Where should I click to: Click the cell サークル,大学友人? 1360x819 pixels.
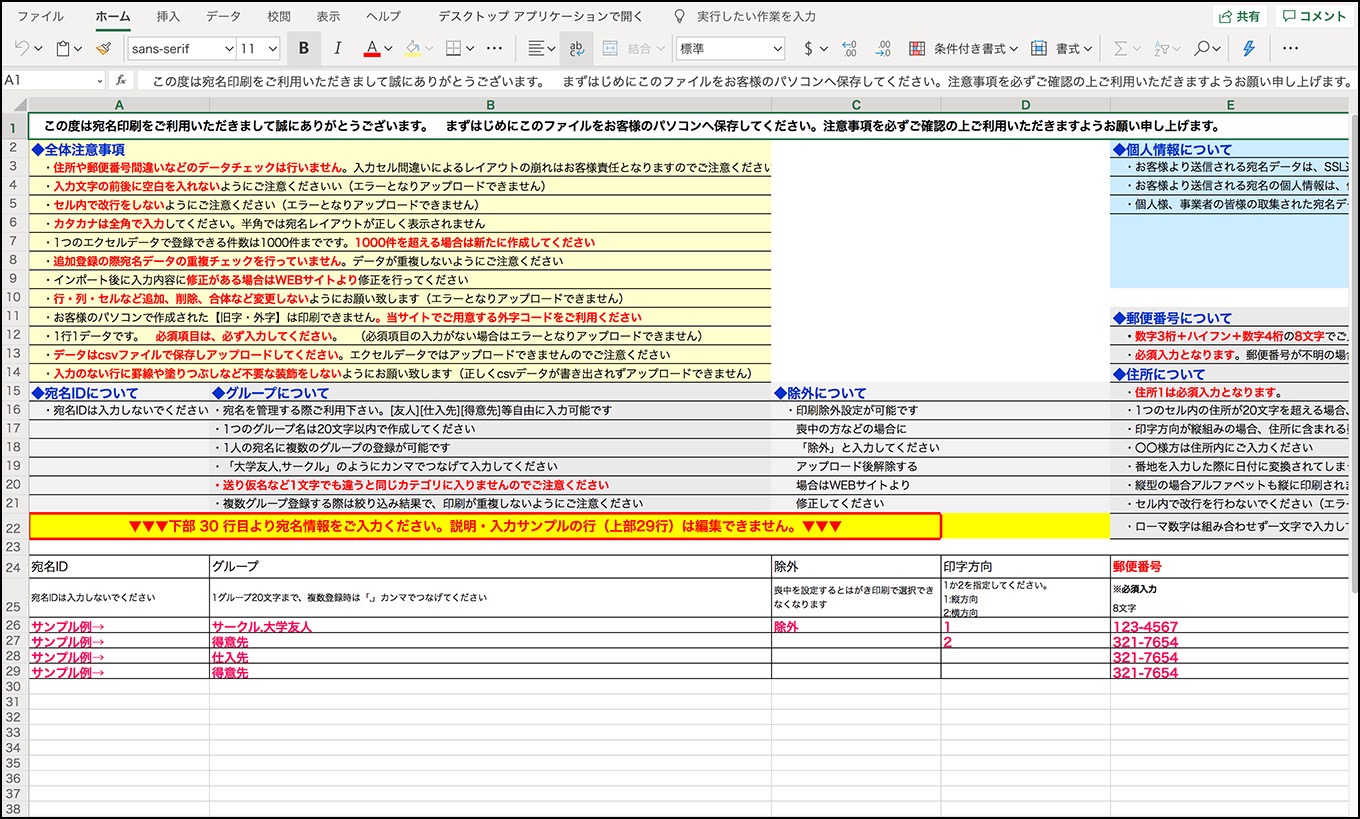490,627
